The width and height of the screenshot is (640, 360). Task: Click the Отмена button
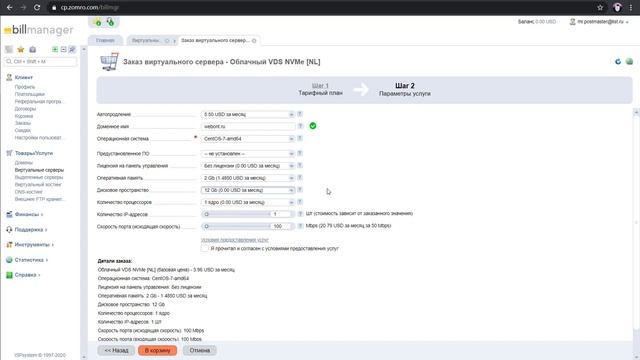point(200,350)
